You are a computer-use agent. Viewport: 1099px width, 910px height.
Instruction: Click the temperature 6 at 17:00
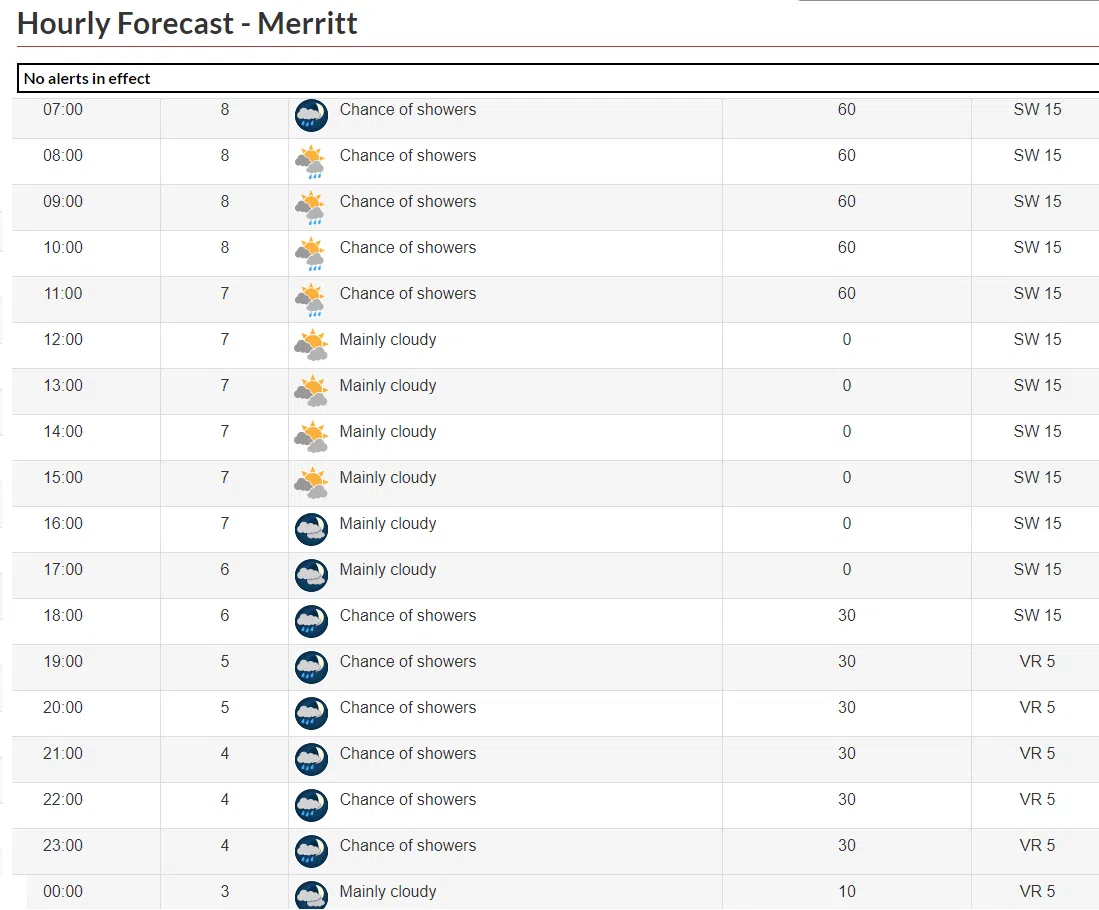224,569
